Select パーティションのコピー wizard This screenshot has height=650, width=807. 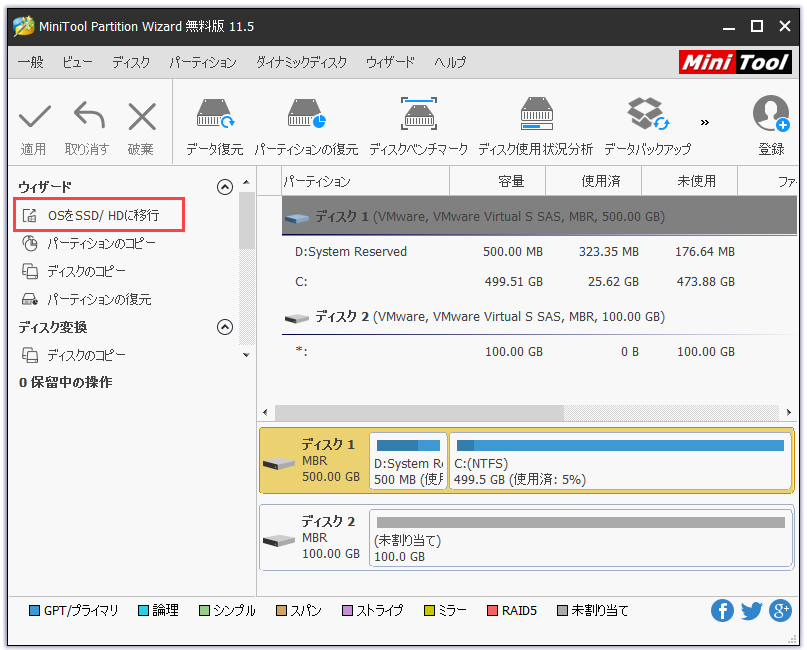pos(89,243)
